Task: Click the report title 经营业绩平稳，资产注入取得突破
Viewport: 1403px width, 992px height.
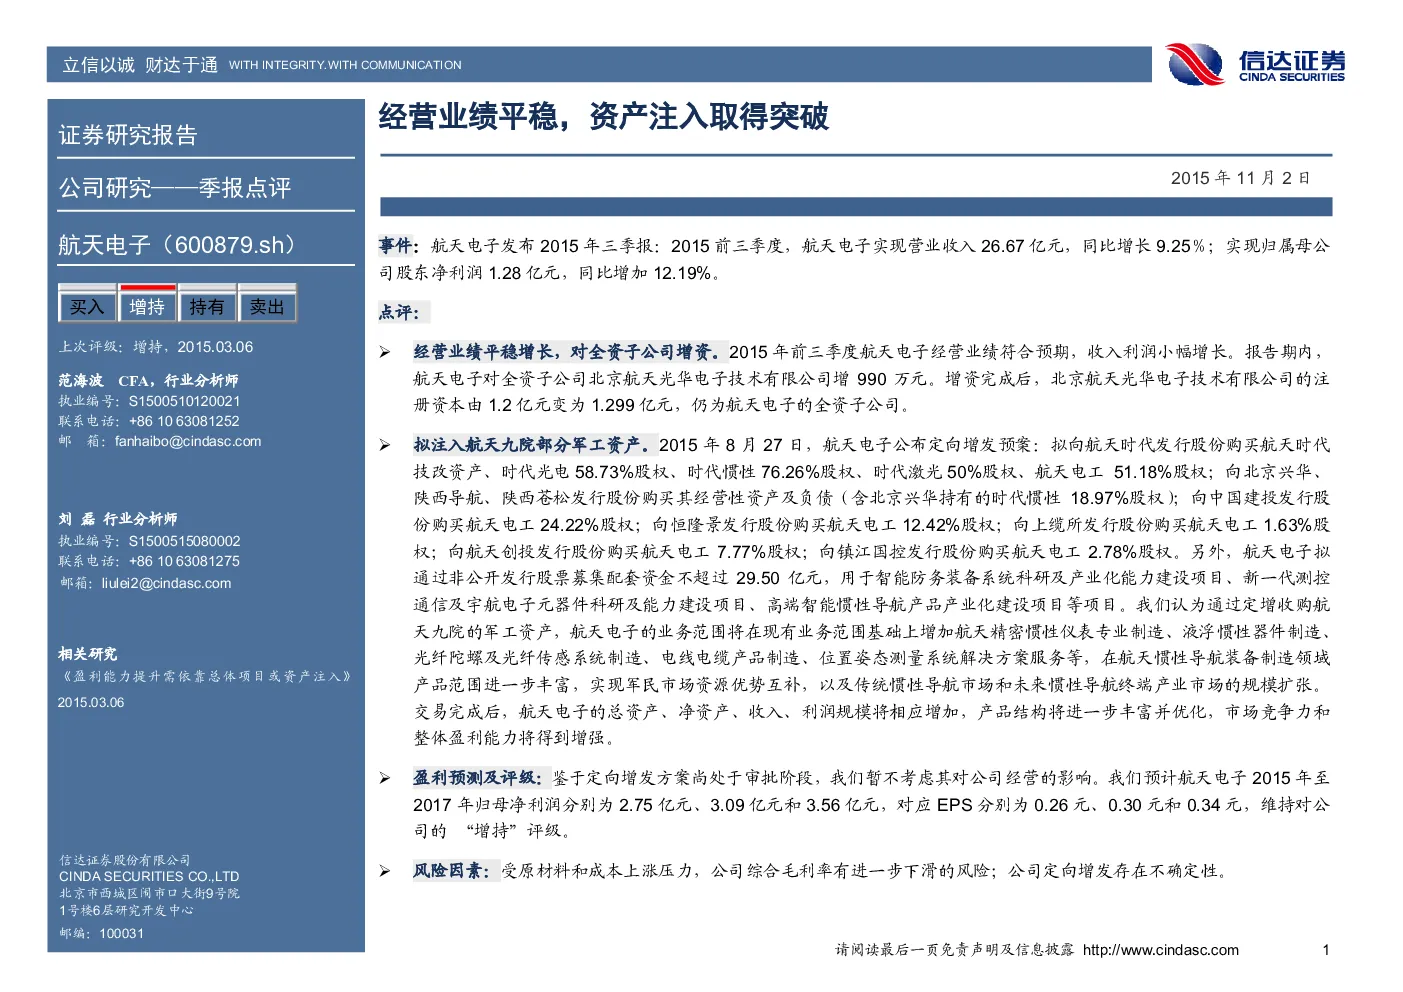Action: 603,117
